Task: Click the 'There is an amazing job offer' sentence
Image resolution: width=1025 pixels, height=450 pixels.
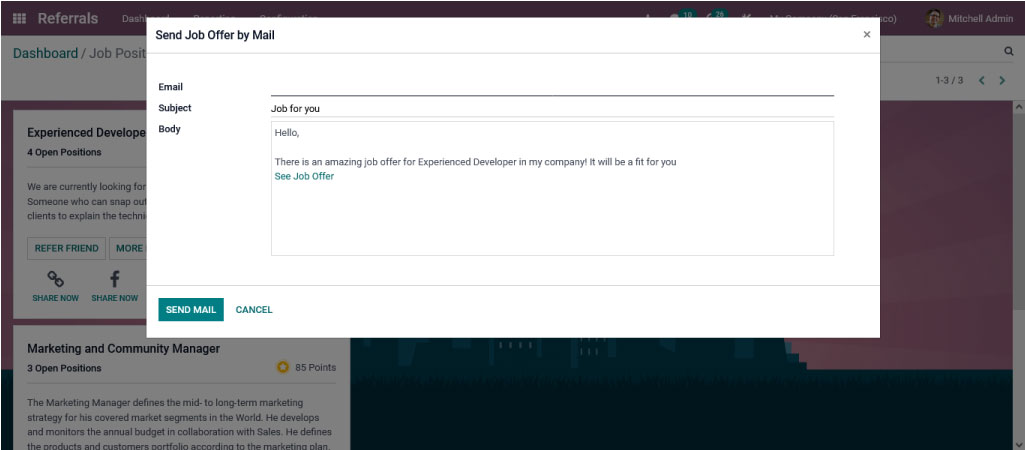Action: 475,162
